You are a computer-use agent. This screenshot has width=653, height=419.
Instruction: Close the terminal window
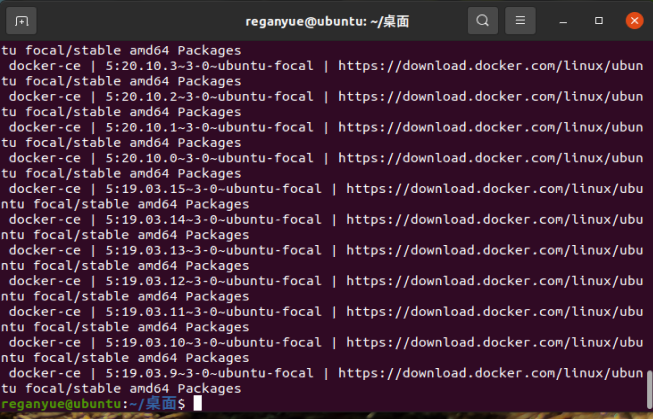[x=634, y=20]
